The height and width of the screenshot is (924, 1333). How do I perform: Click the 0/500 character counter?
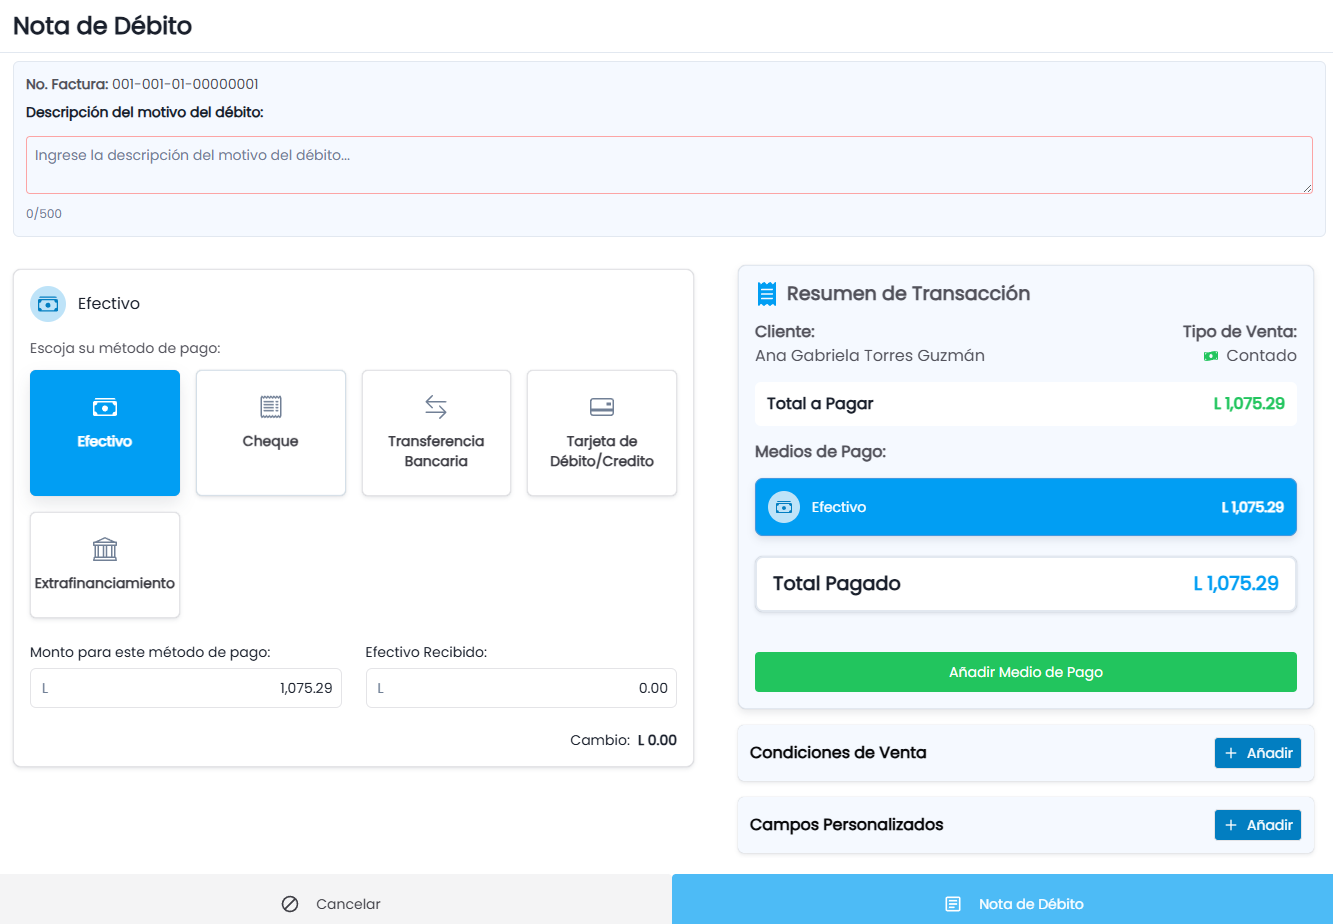[x=44, y=213]
